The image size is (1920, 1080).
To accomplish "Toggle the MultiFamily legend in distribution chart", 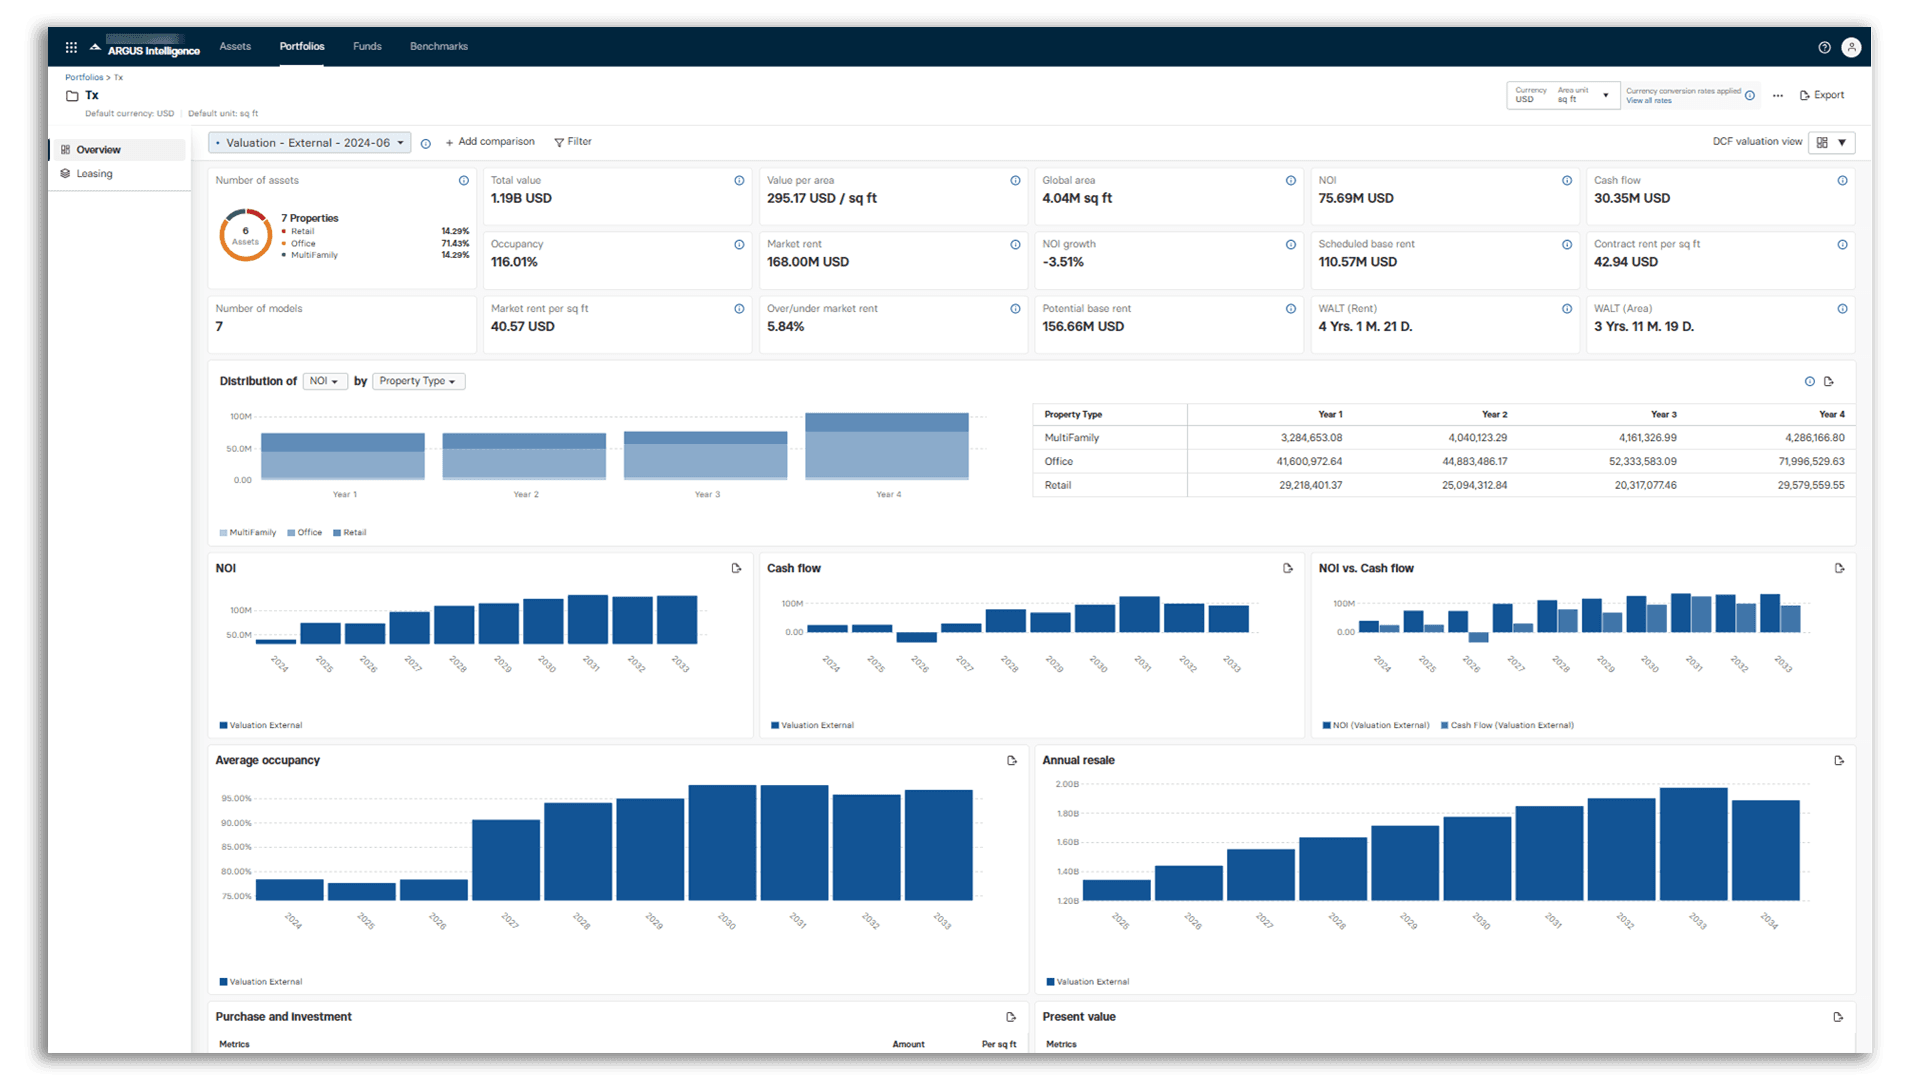I will click(247, 532).
